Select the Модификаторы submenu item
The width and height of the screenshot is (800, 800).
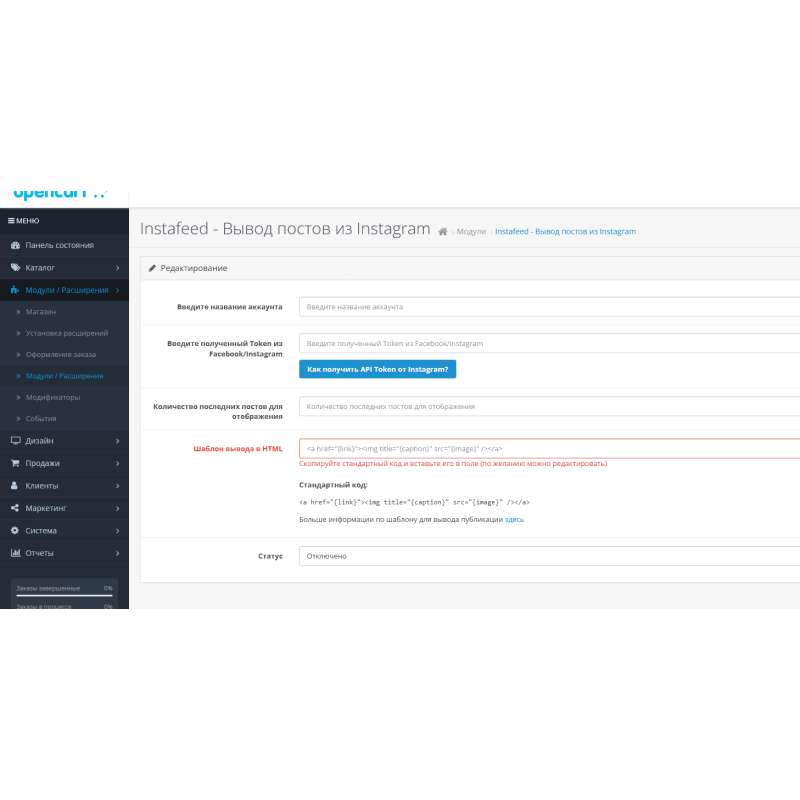[x=53, y=397]
